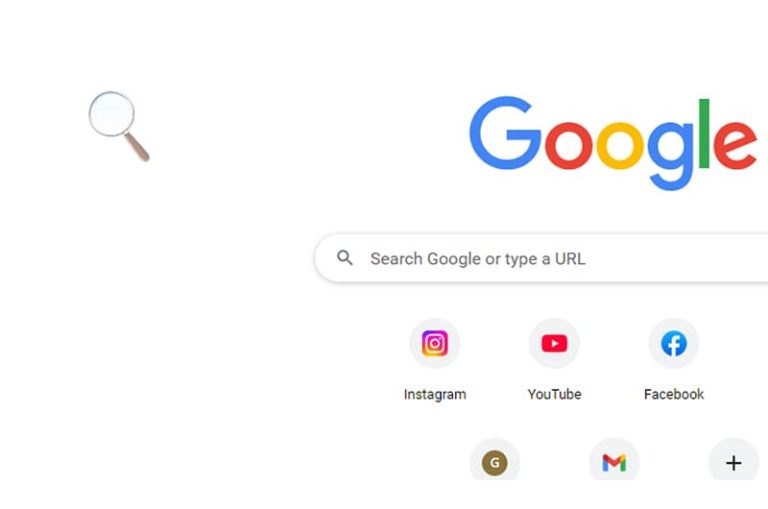Click the red letter e in logo

click(x=736, y=145)
